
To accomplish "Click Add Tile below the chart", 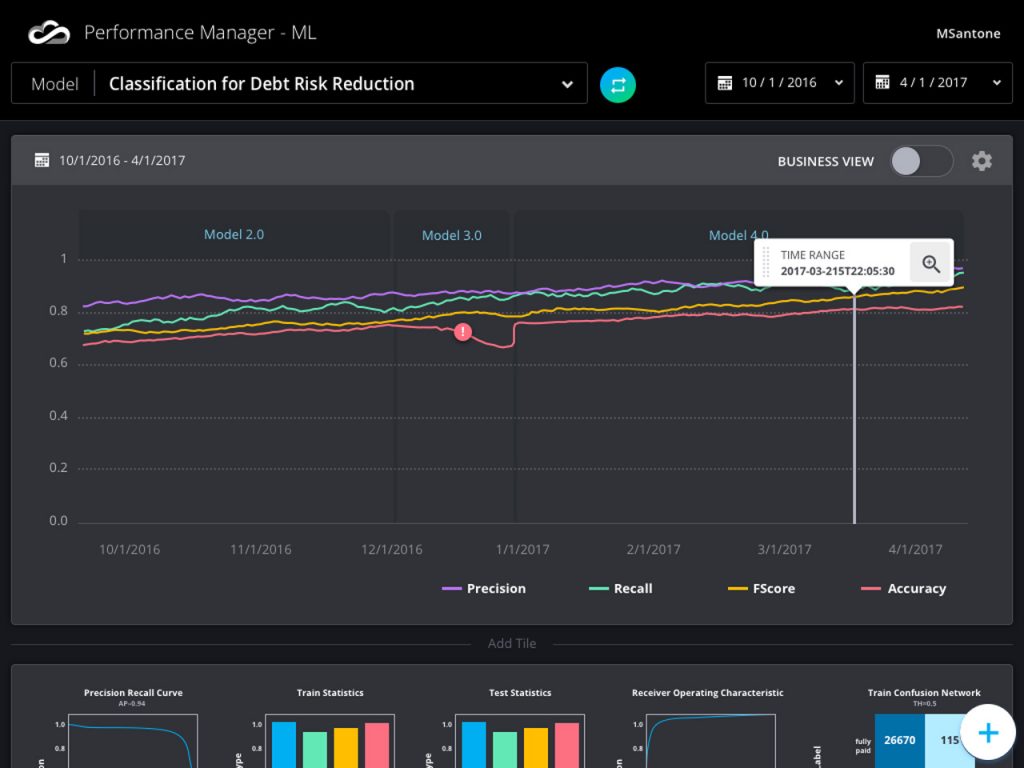I will 511,643.
